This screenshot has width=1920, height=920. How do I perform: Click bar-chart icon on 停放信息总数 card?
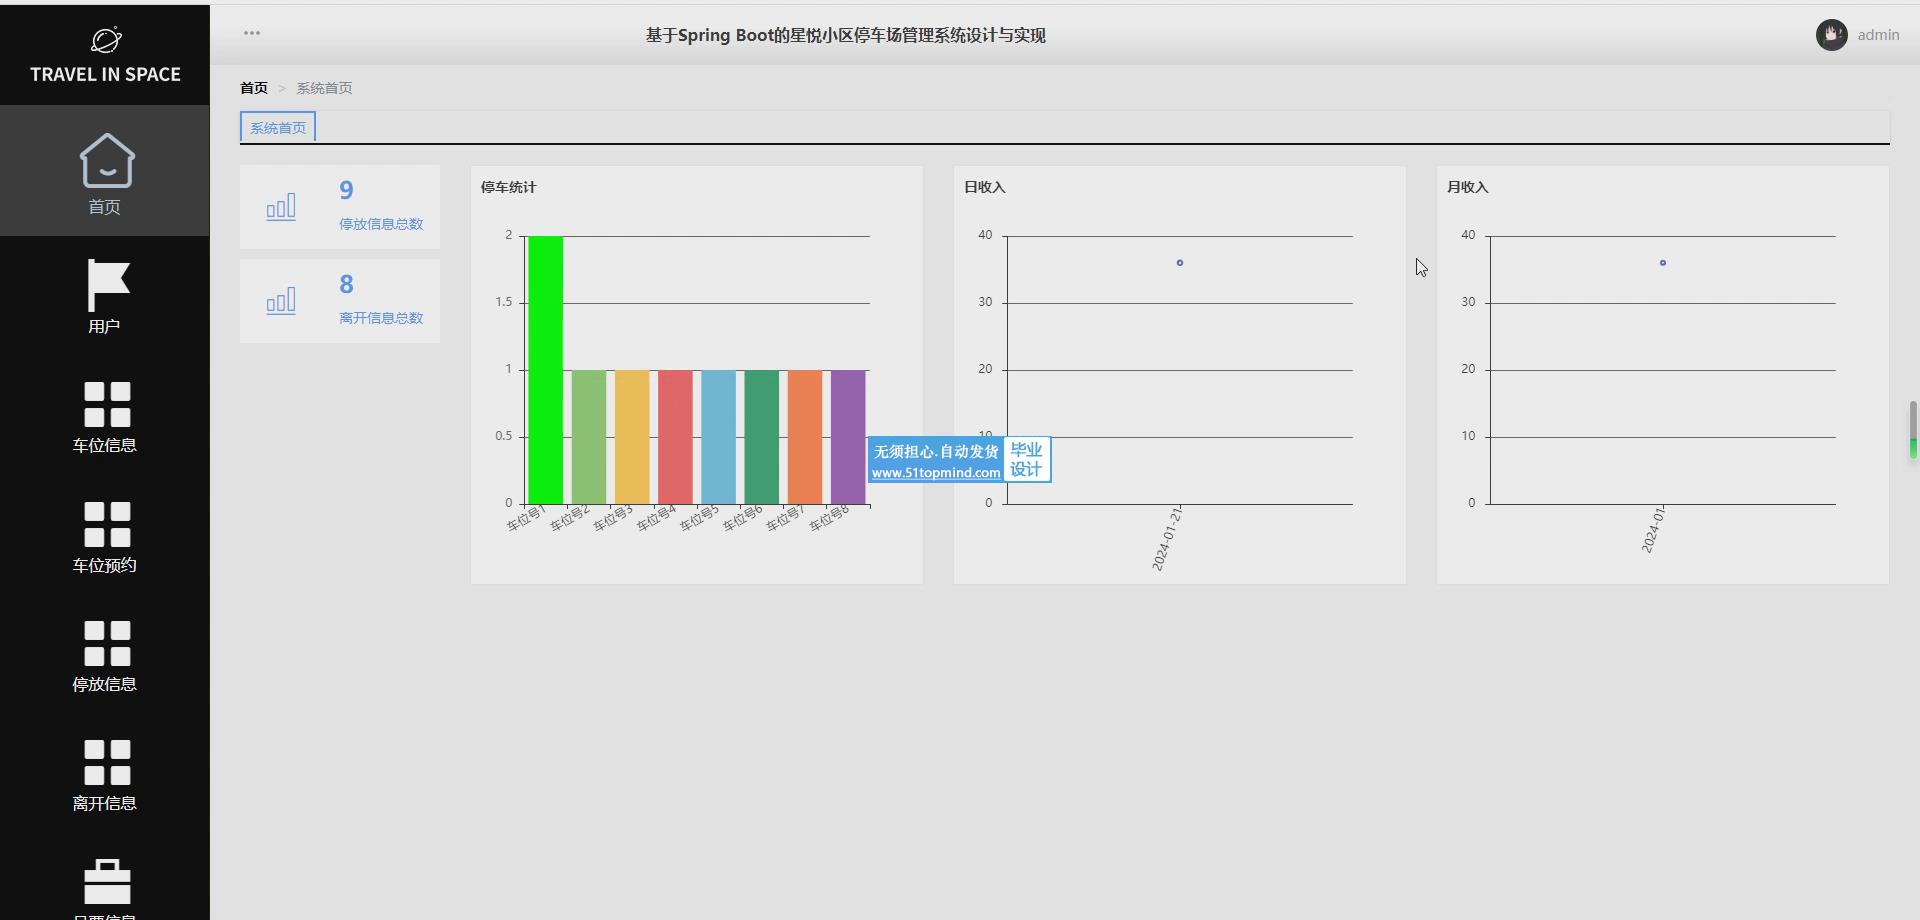[x=281, y=207]
